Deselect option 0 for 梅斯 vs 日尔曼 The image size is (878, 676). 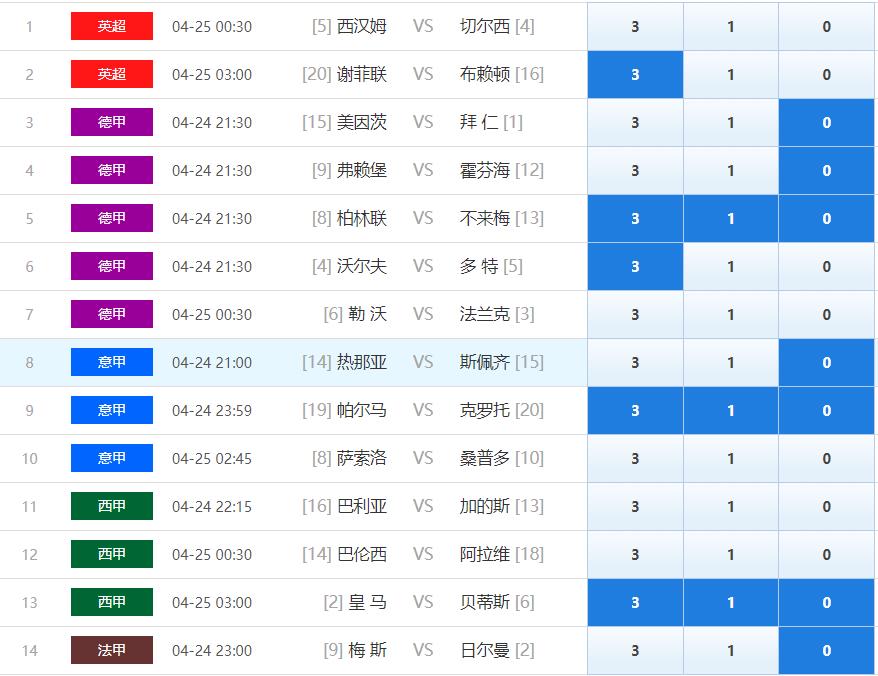pos(826,650)
